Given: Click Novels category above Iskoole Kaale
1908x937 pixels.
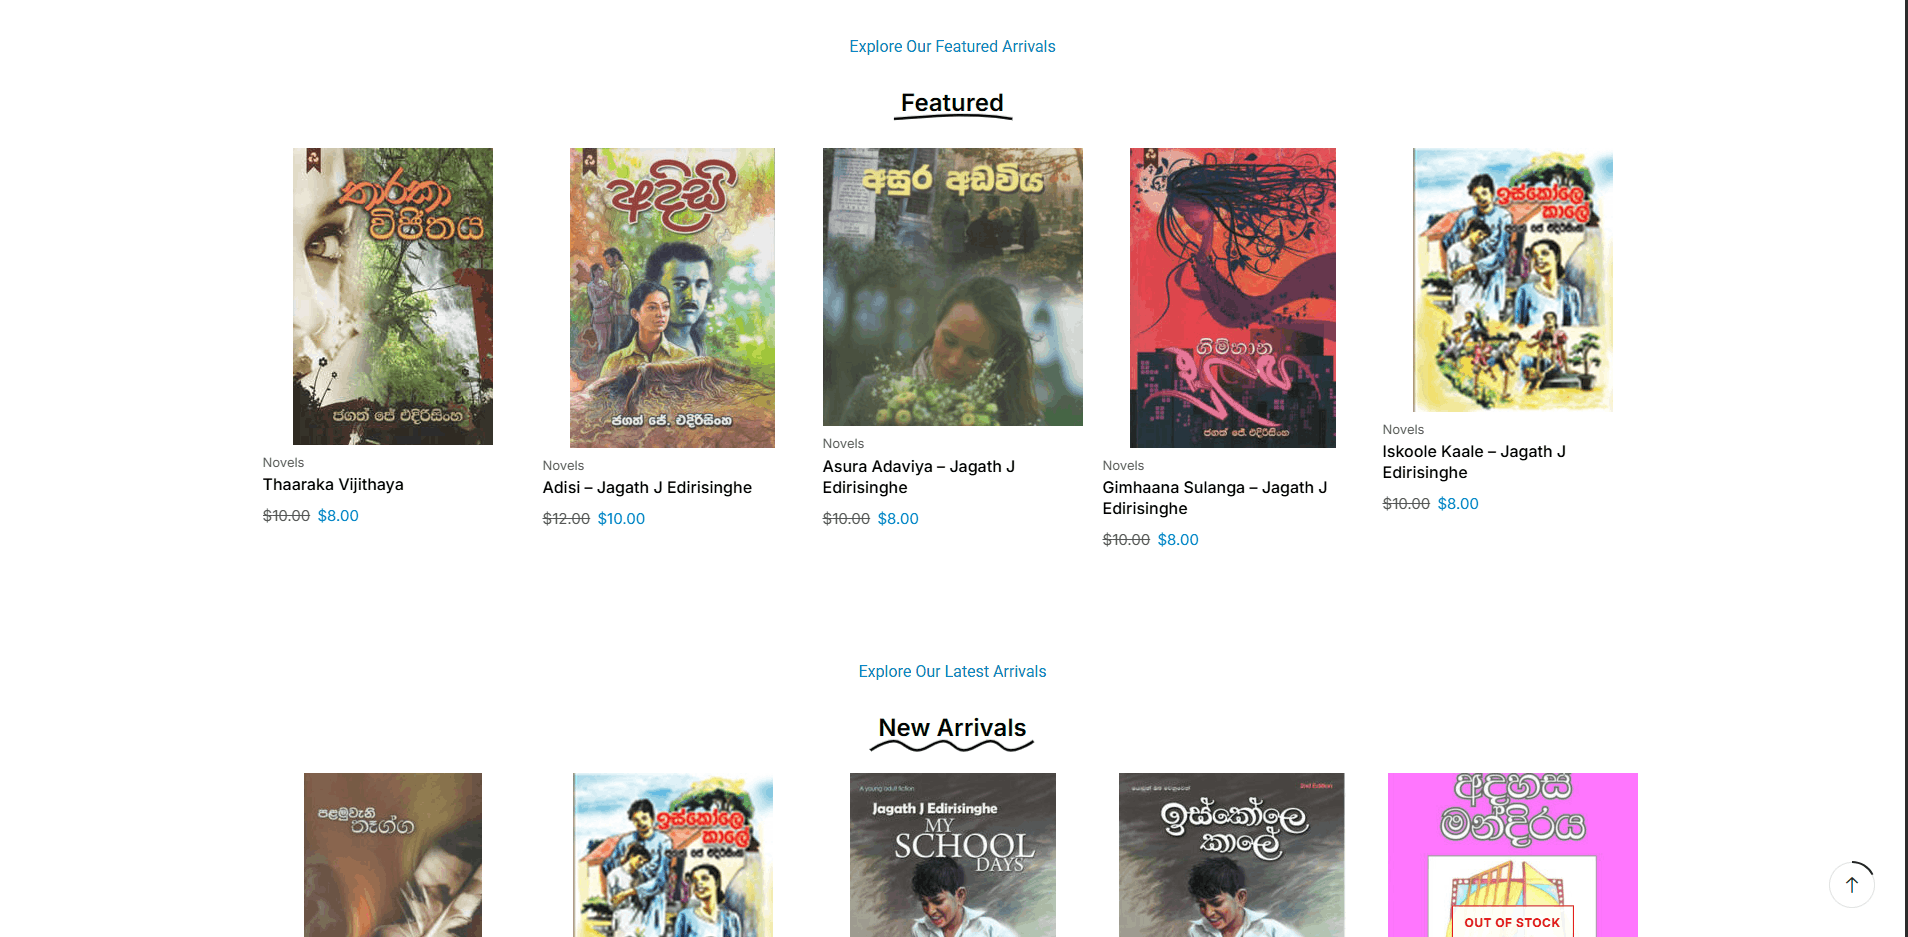Looking at the screenshot, I should [1403, 430].
